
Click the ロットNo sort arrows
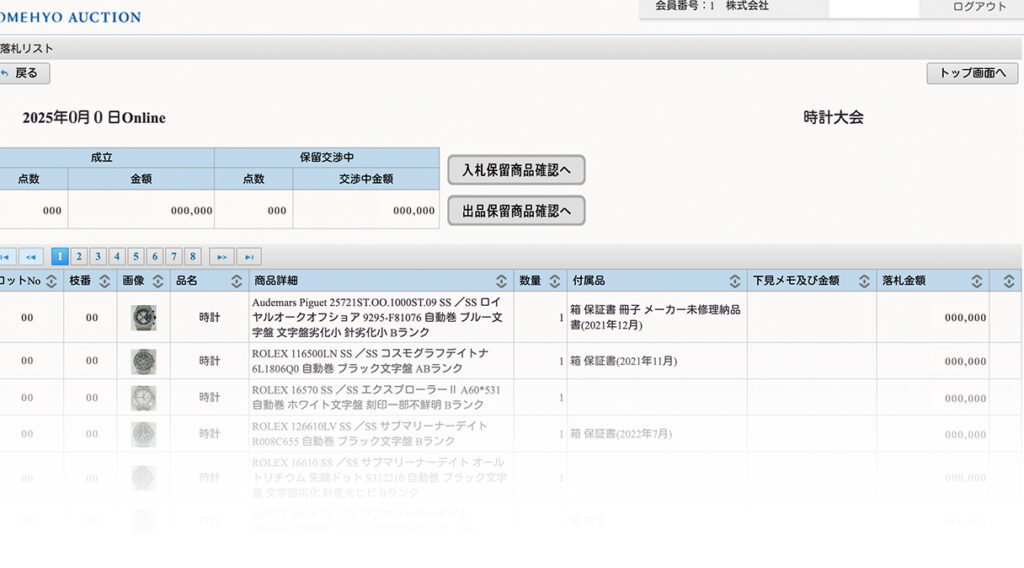[51, 281]
